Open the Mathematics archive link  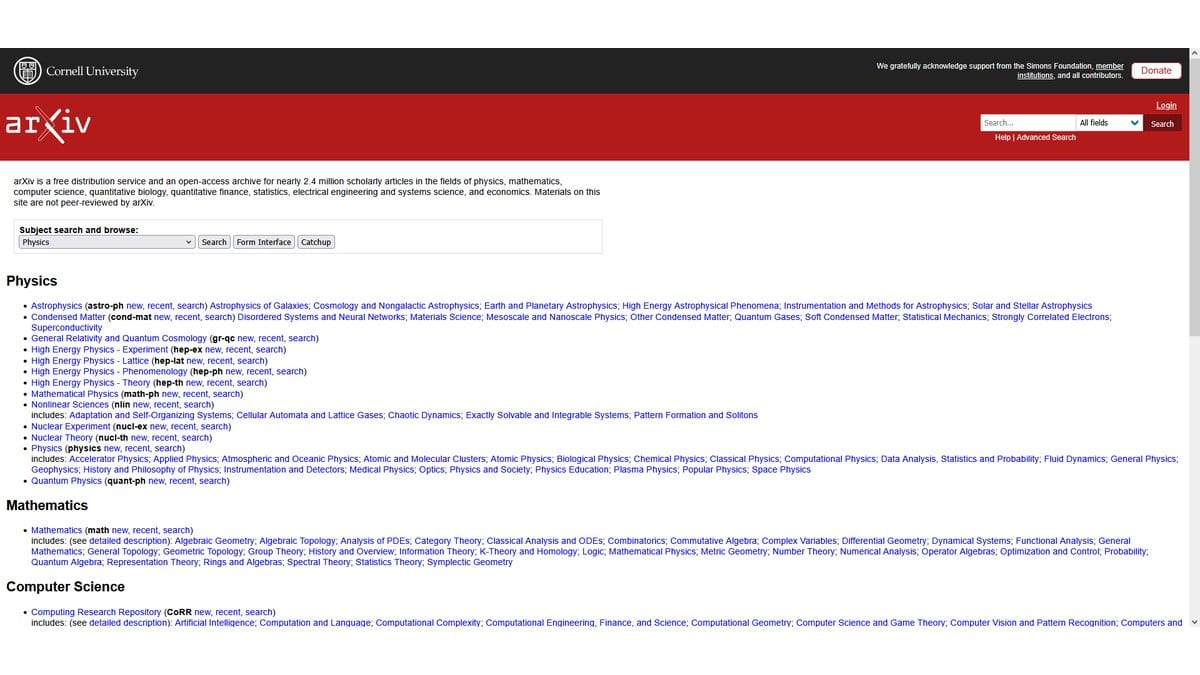tap(57, 530)
